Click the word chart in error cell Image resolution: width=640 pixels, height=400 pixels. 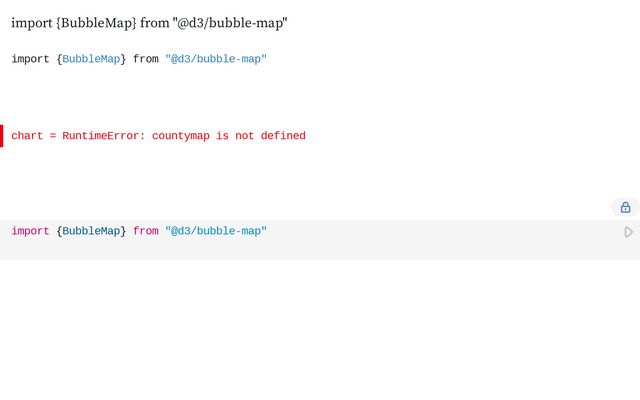point(27,136)
